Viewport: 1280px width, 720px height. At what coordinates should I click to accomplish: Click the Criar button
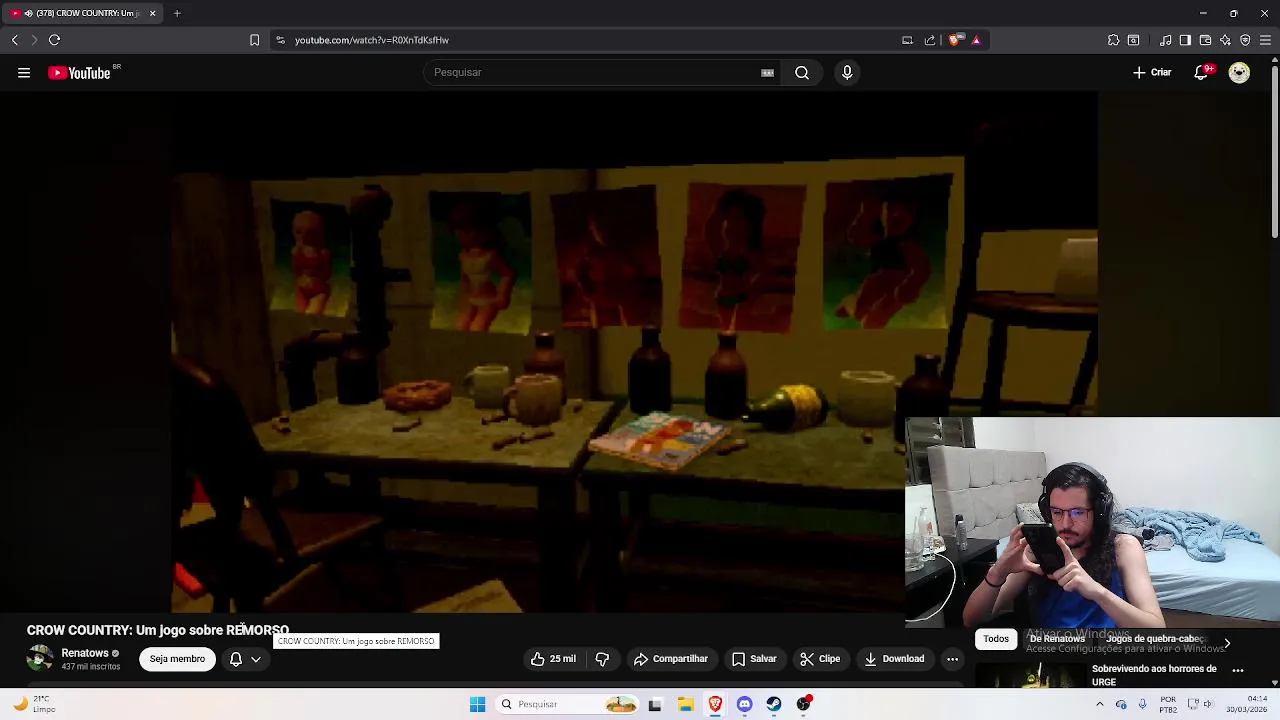click(x=1152, y=72)
